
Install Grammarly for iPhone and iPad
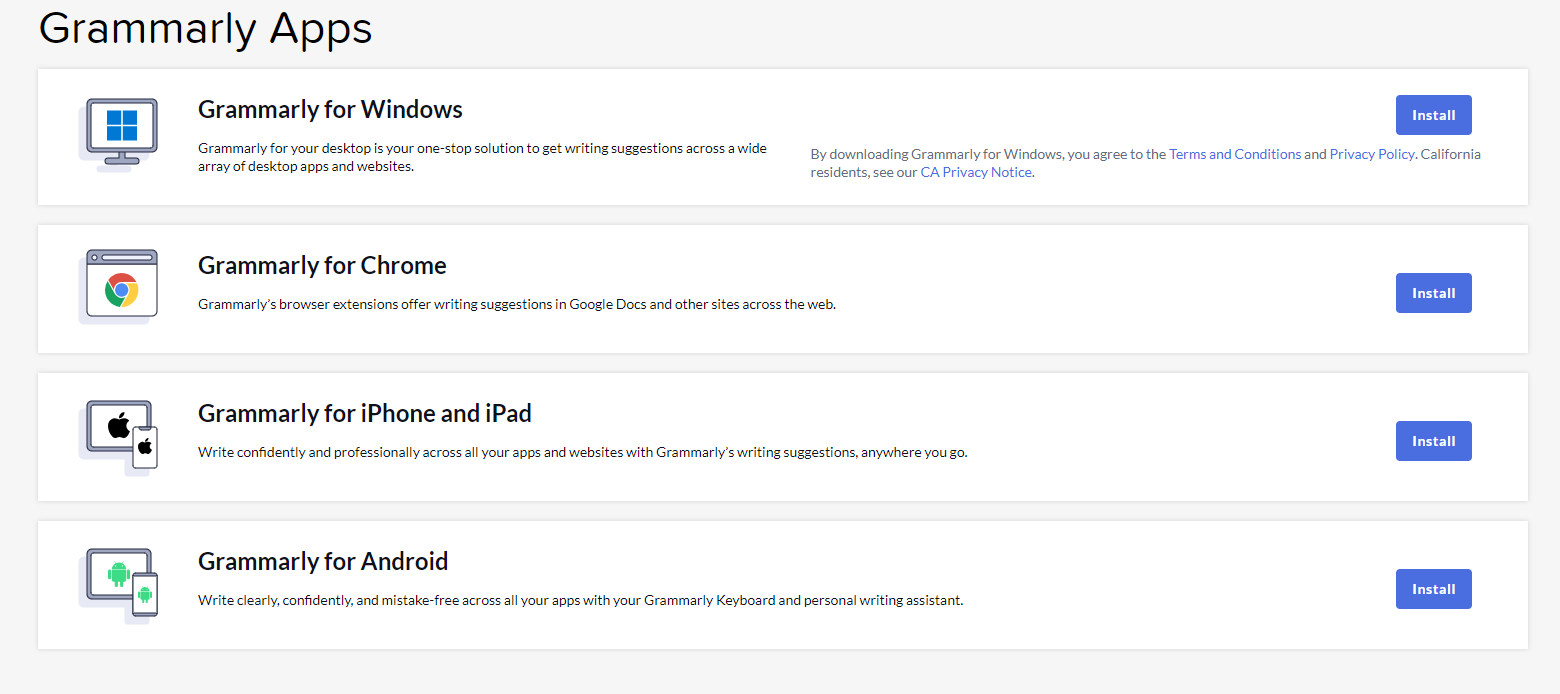(x=1433, y=441)
